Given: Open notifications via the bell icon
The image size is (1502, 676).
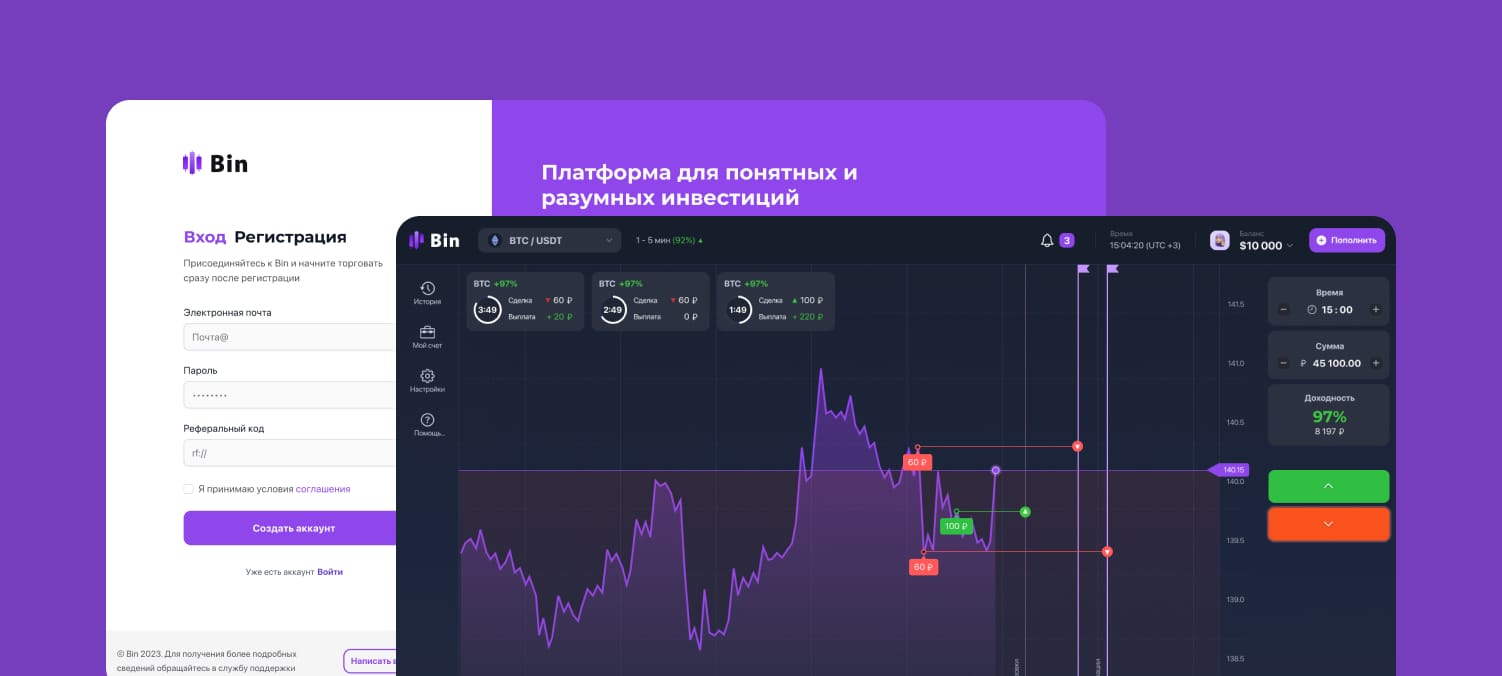Looking at the screenshot, I should [1045, 240].
